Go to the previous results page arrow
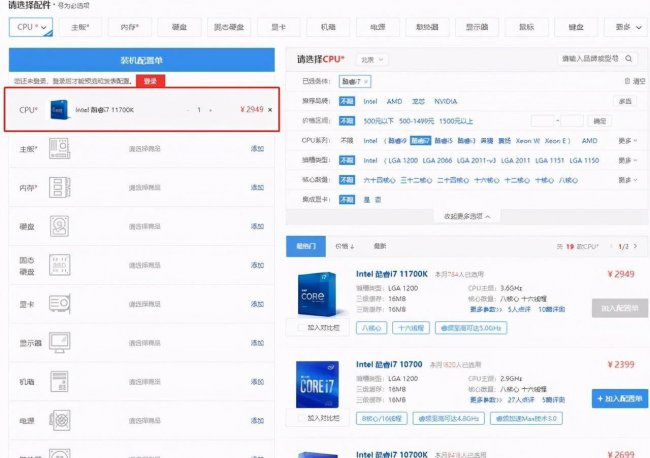The image size is (650, 458). tap(611, 246)
